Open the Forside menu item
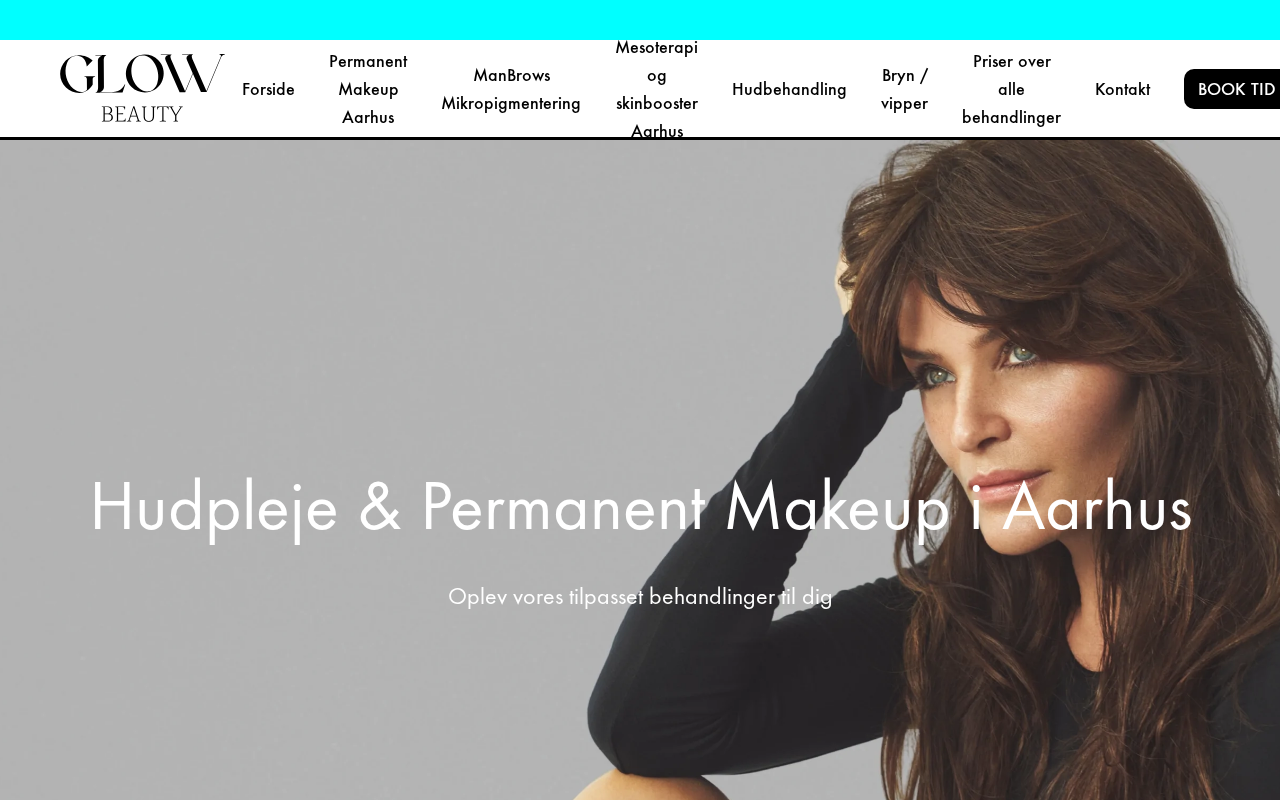 pos(268,89)
